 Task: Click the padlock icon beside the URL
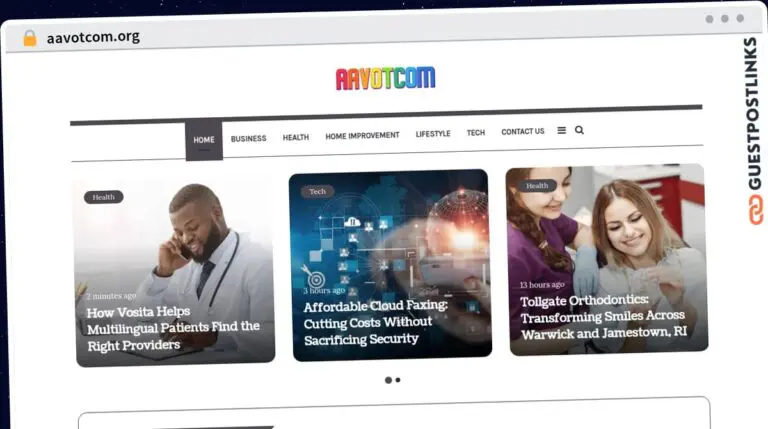point(30,38)
